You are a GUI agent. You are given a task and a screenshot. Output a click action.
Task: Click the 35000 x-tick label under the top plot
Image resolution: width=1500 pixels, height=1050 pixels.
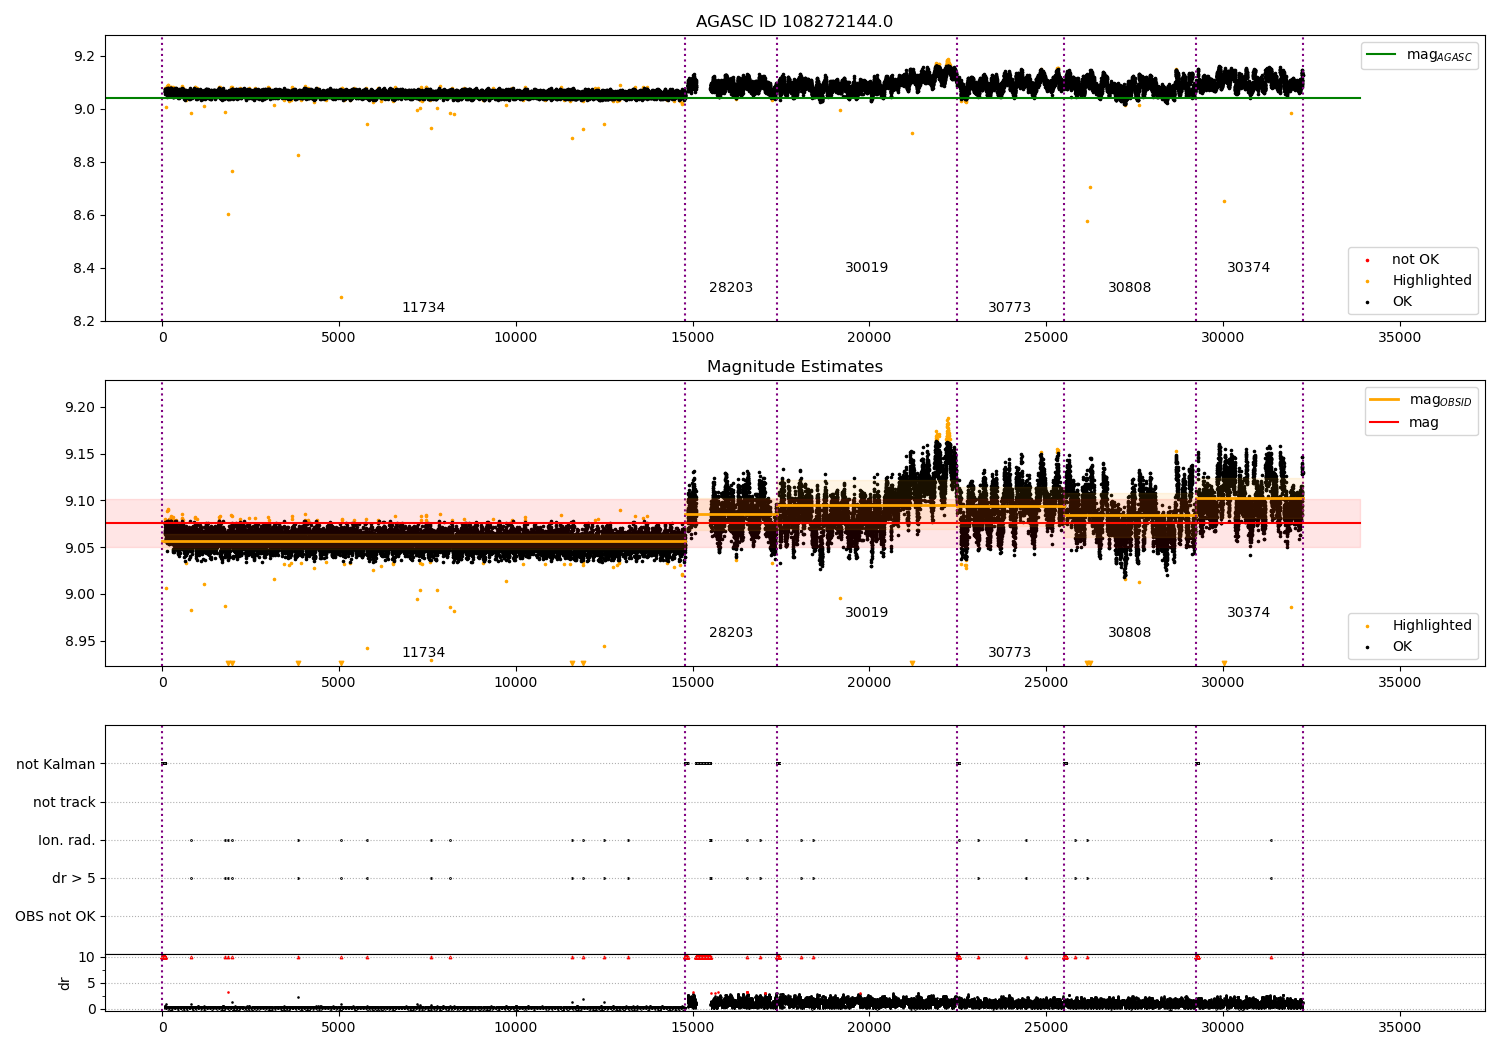(x=1399, y=338)
